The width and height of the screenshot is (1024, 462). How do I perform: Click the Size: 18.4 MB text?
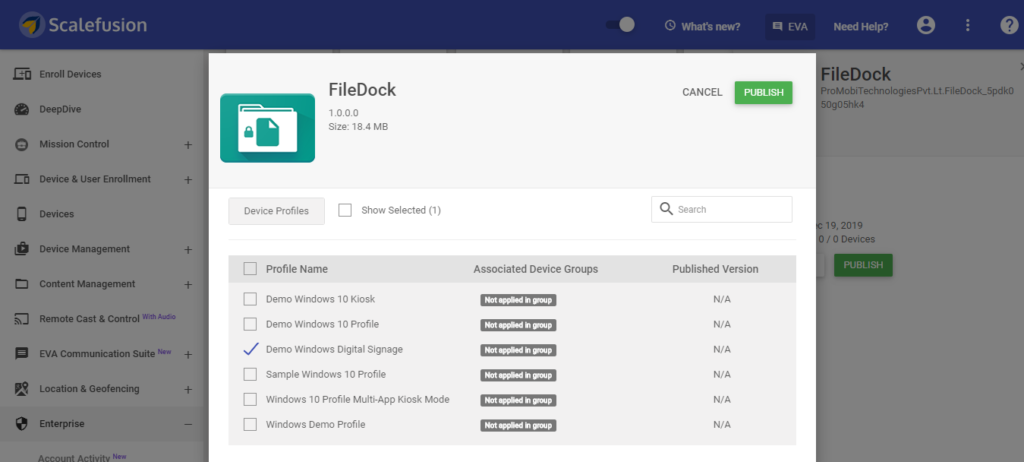pos(358,127)
